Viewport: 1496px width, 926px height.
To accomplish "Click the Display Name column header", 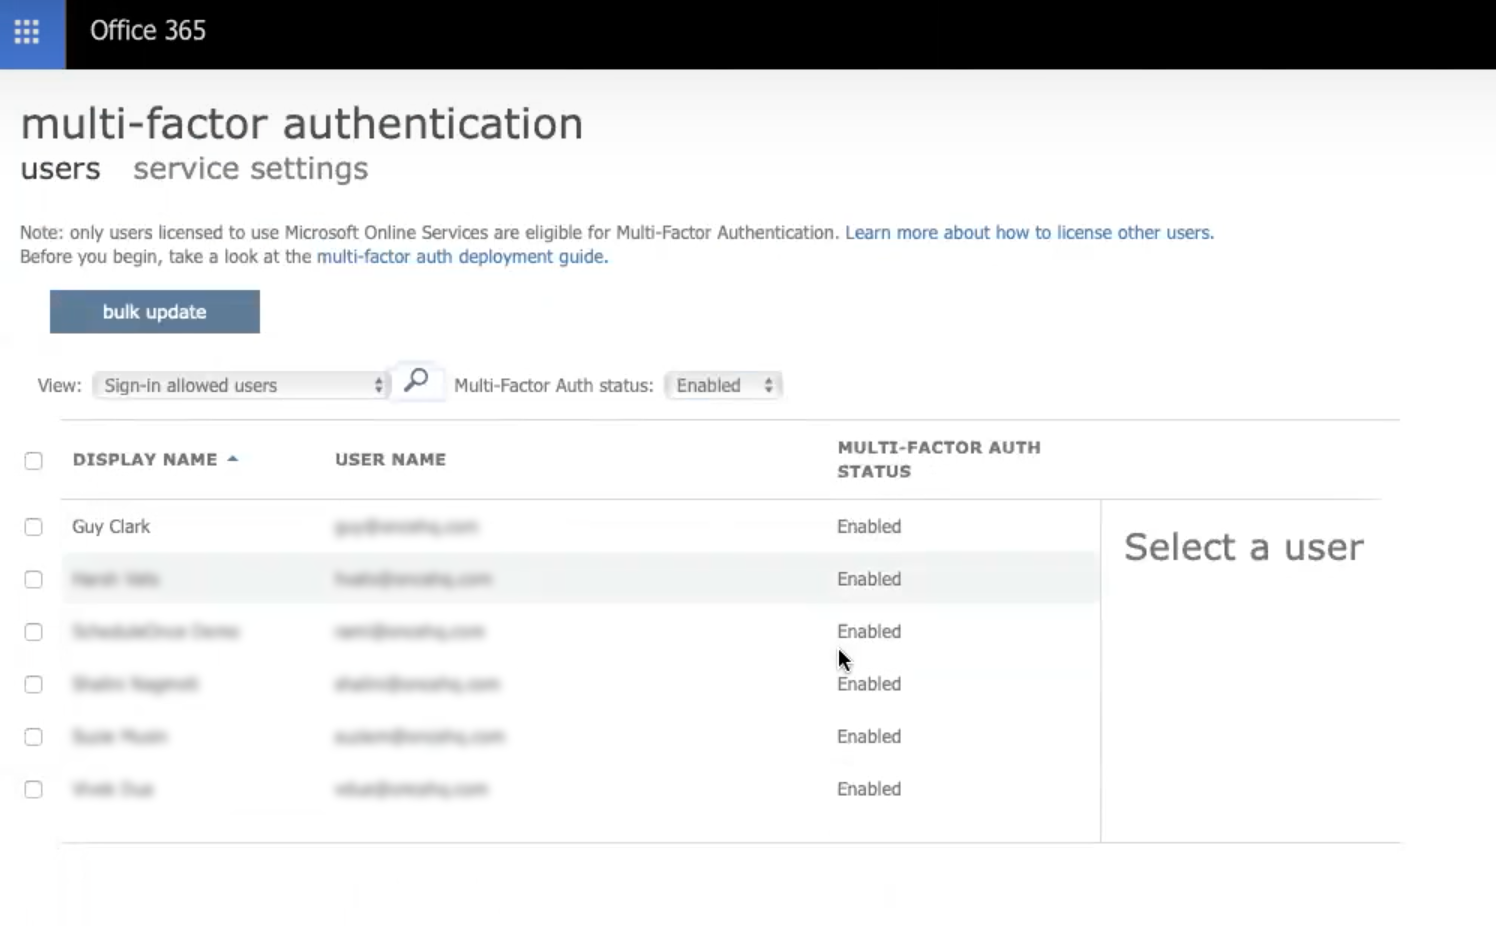I will click(144, 460).
